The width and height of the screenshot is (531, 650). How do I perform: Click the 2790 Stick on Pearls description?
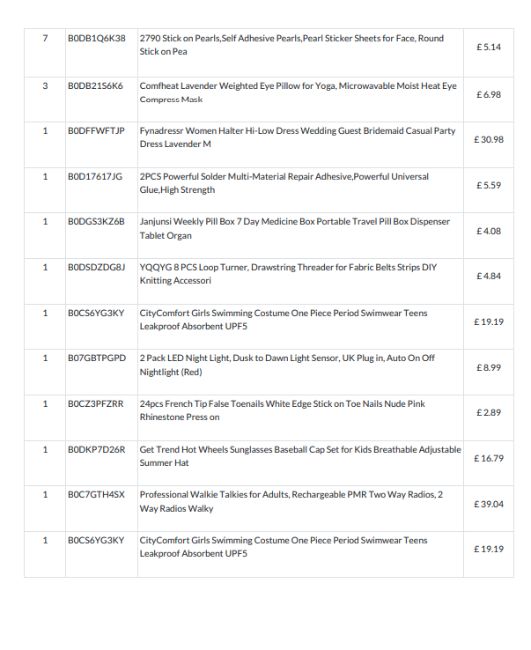(x=291, y=45)
